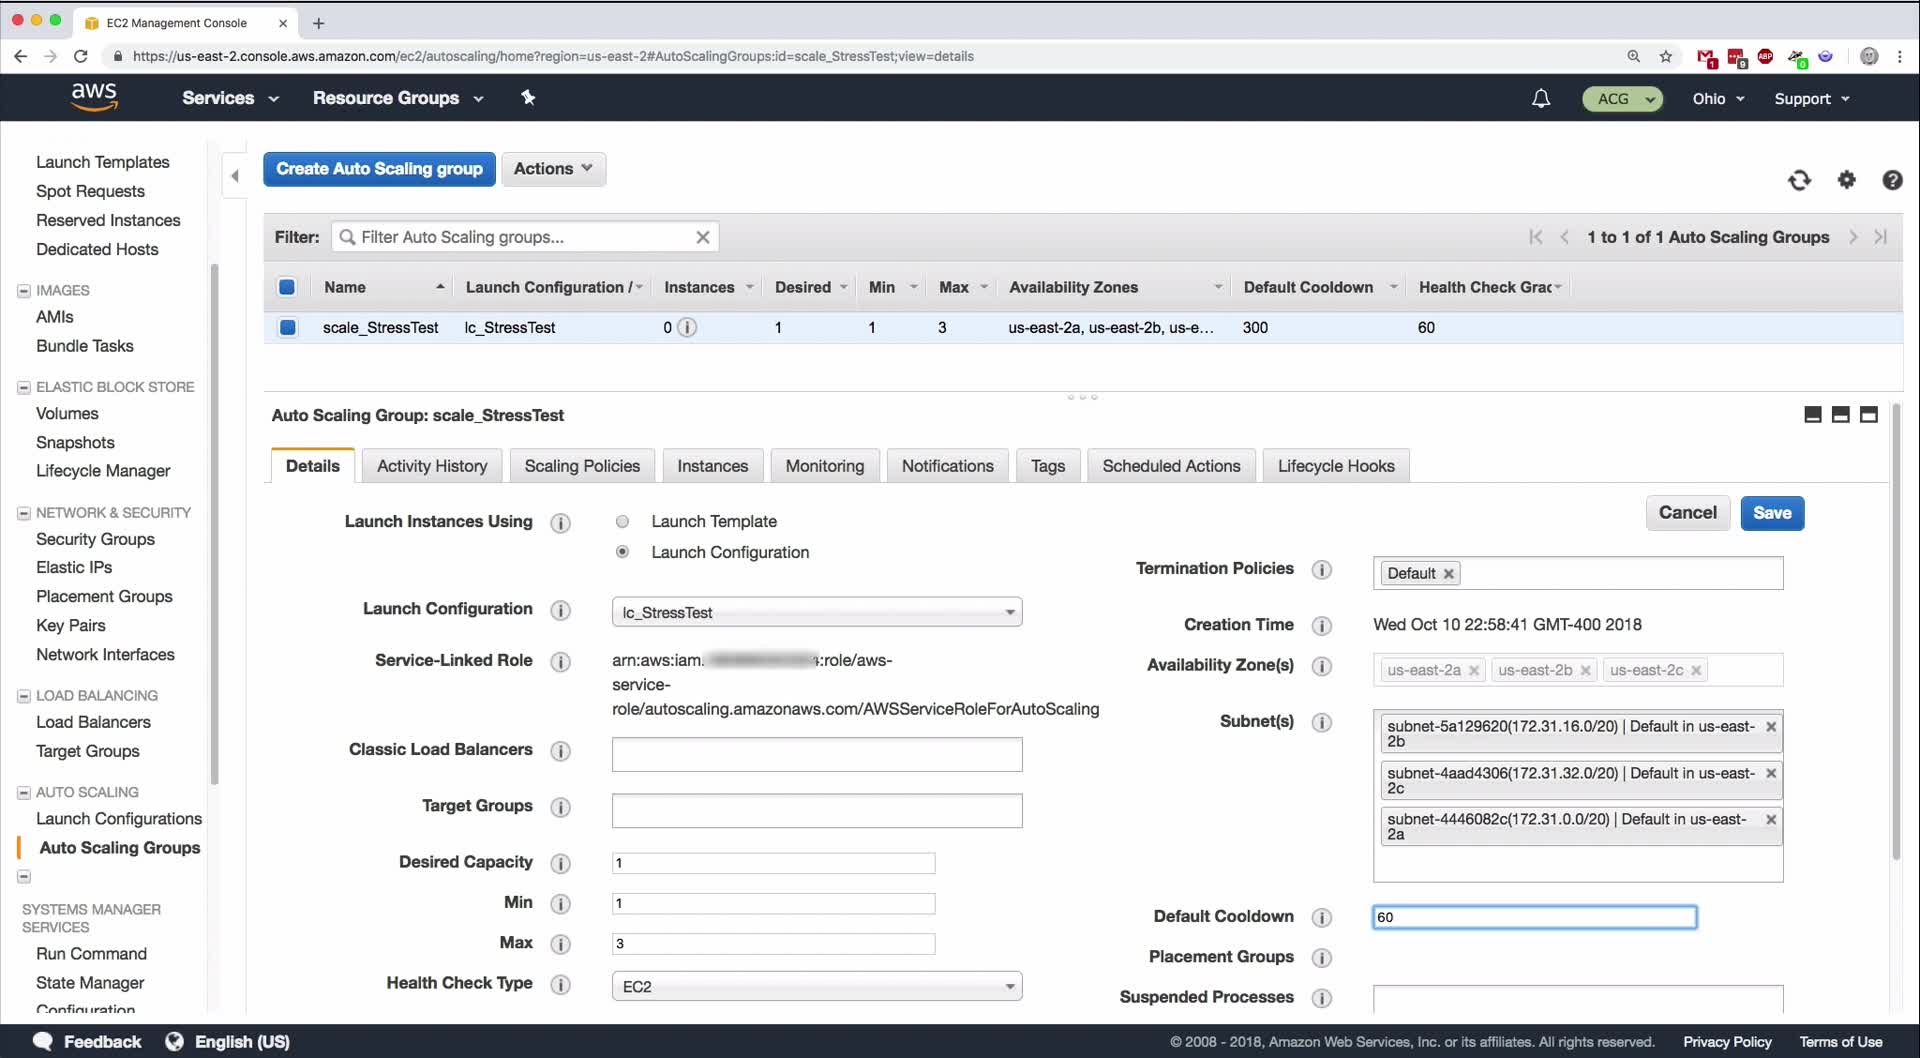
Task: Show info for Launch Instances Using
Action: (561, 523)
